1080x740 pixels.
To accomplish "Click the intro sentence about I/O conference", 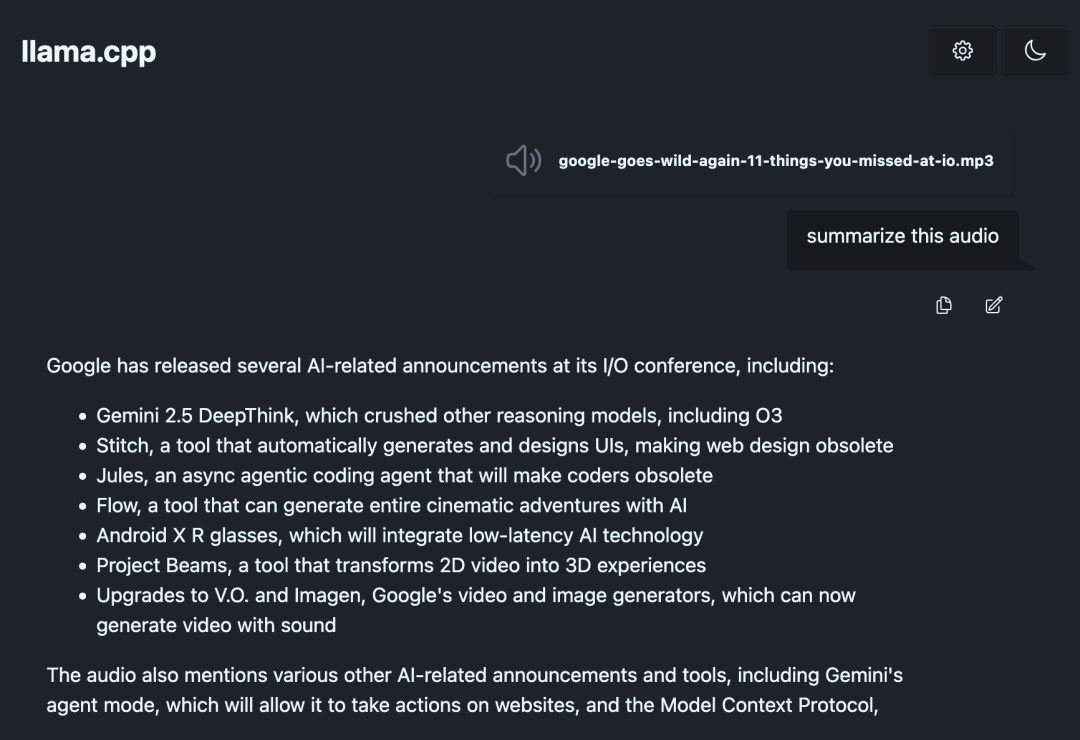I will click(x=440, y=366).
